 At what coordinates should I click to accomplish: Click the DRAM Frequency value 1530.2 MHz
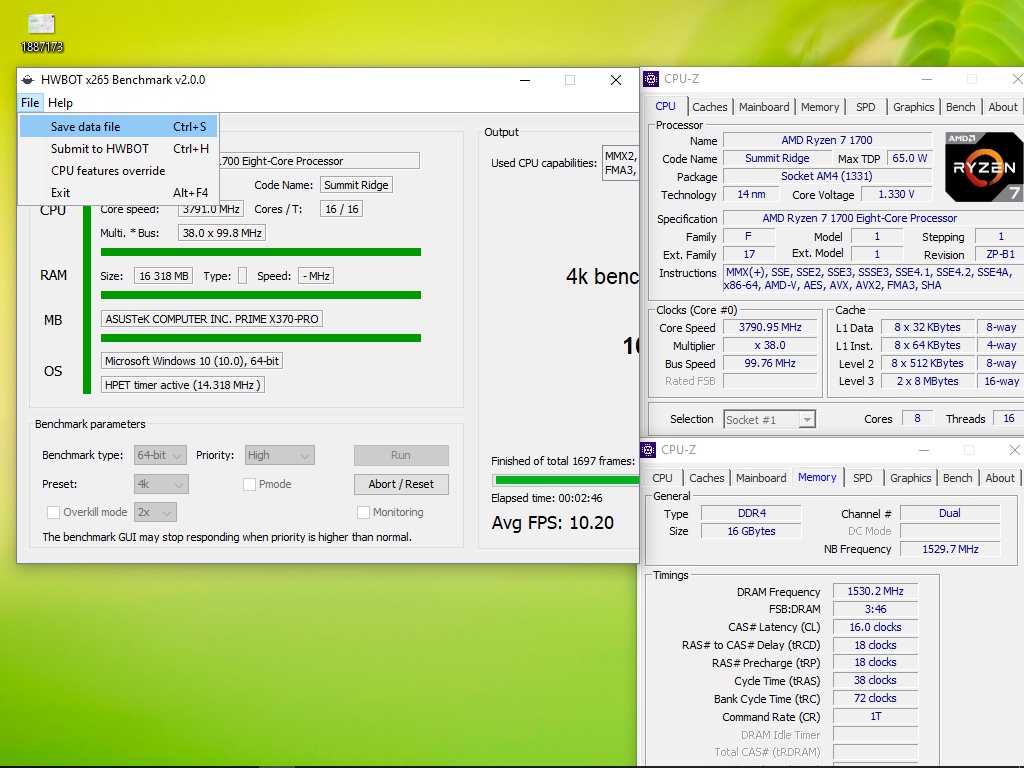pos(875,592)
